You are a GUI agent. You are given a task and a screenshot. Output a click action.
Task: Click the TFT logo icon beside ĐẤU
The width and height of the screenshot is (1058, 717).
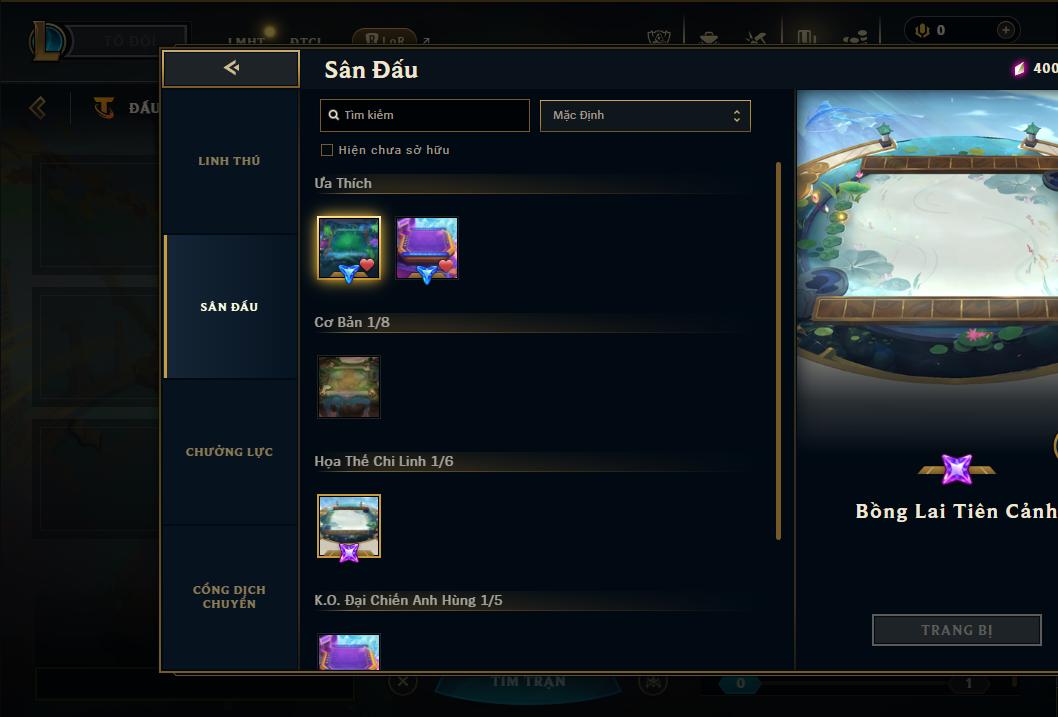tap(104, 107)
